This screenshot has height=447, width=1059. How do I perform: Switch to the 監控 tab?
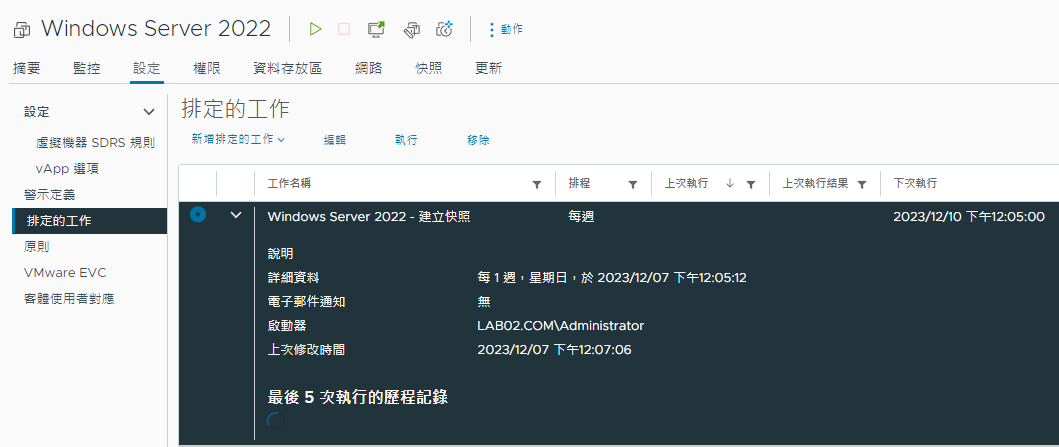point(86,68)
